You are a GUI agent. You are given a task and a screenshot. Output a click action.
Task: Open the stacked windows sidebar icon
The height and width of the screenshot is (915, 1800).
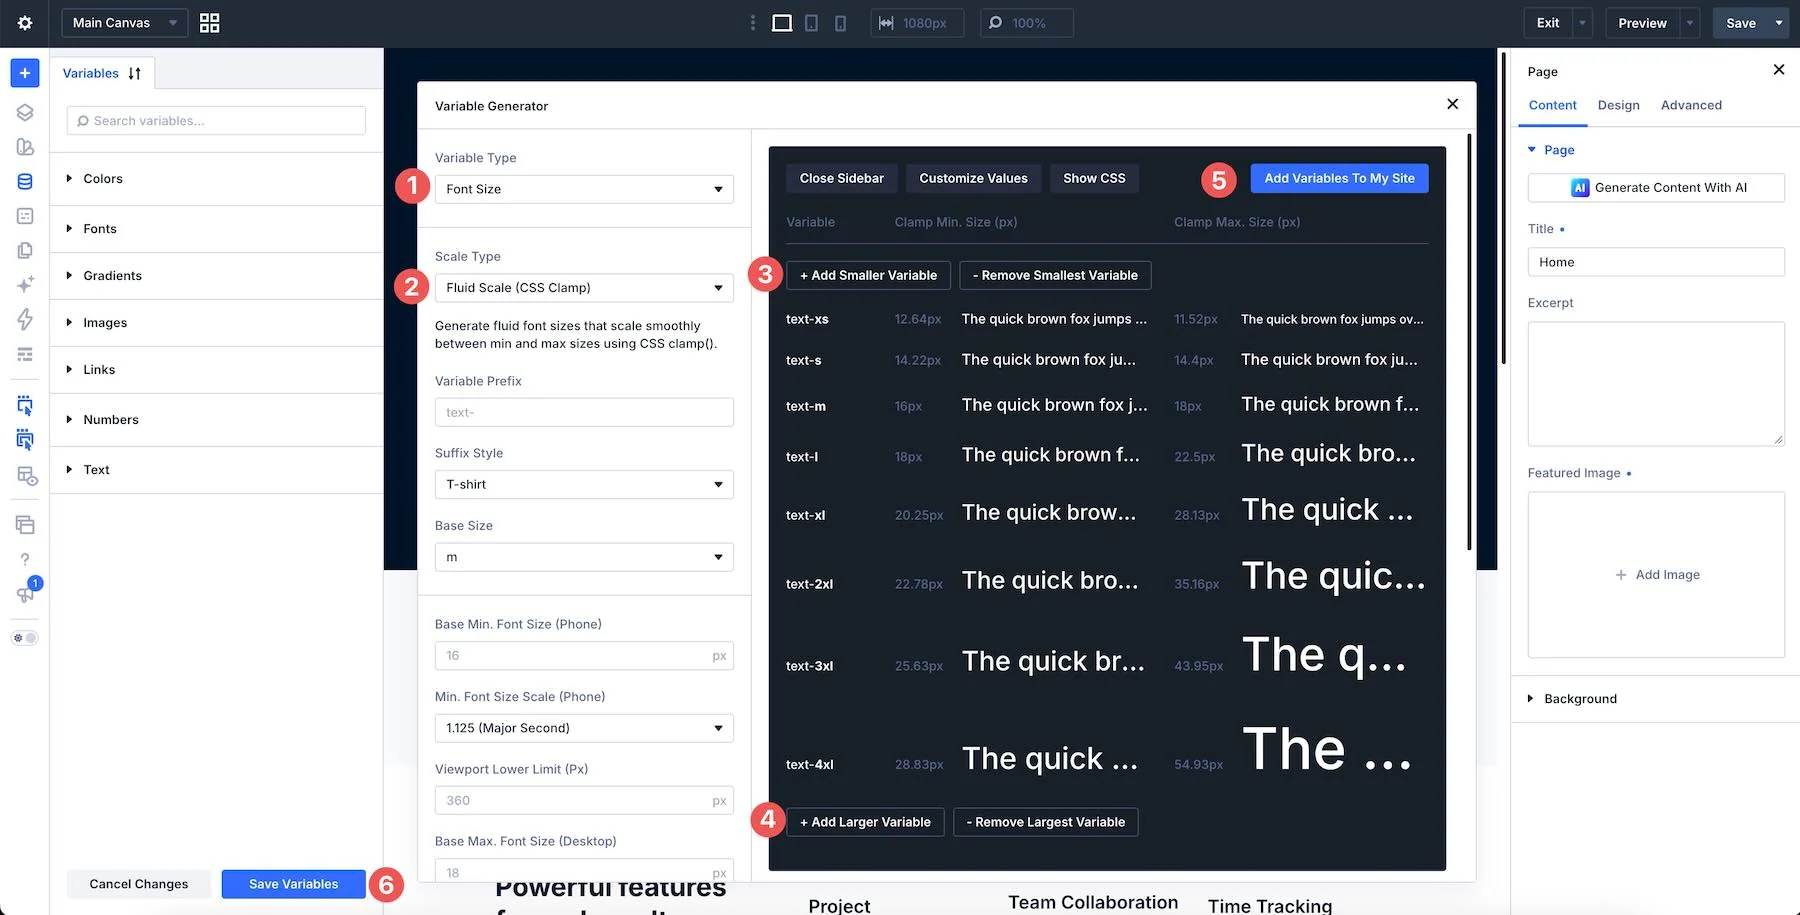tap(25, 525)
